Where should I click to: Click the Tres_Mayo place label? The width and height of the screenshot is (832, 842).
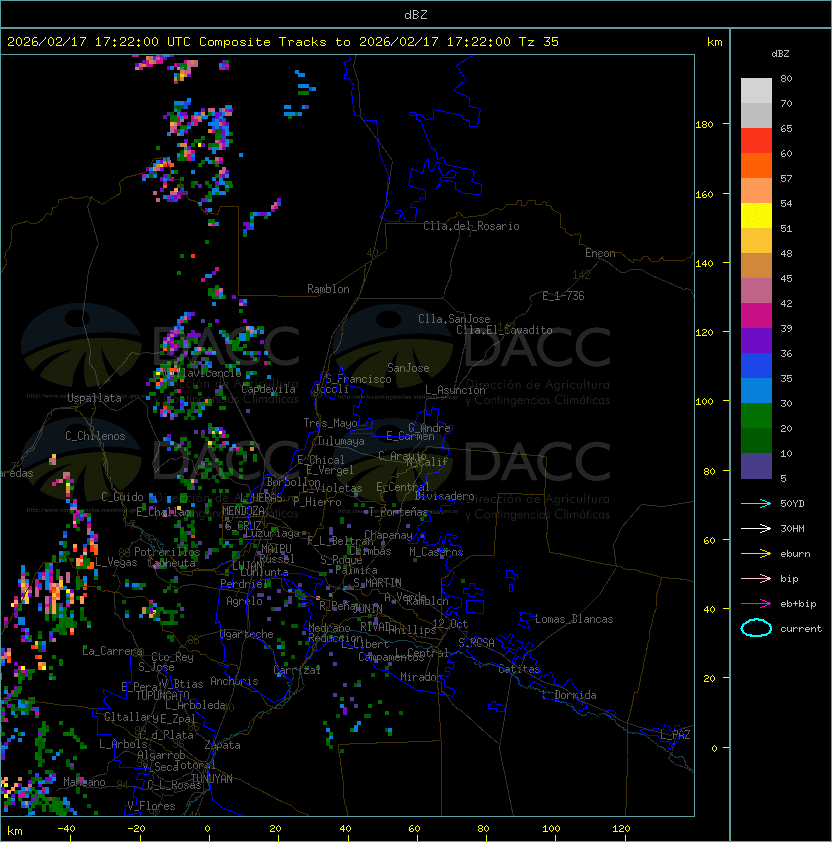click(x=330, y=423)
